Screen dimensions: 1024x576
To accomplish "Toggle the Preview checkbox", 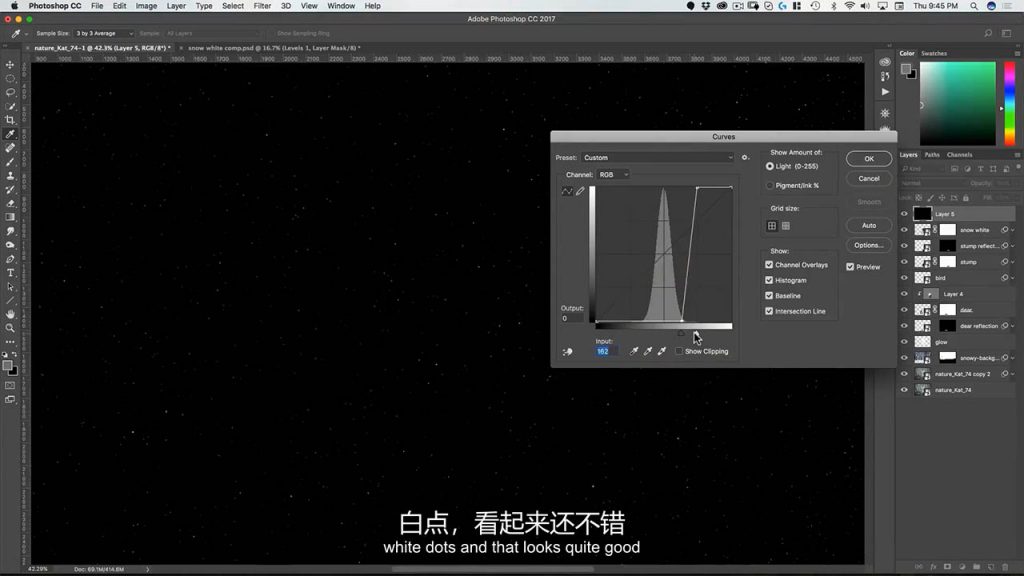I will (x=850, y=266).
